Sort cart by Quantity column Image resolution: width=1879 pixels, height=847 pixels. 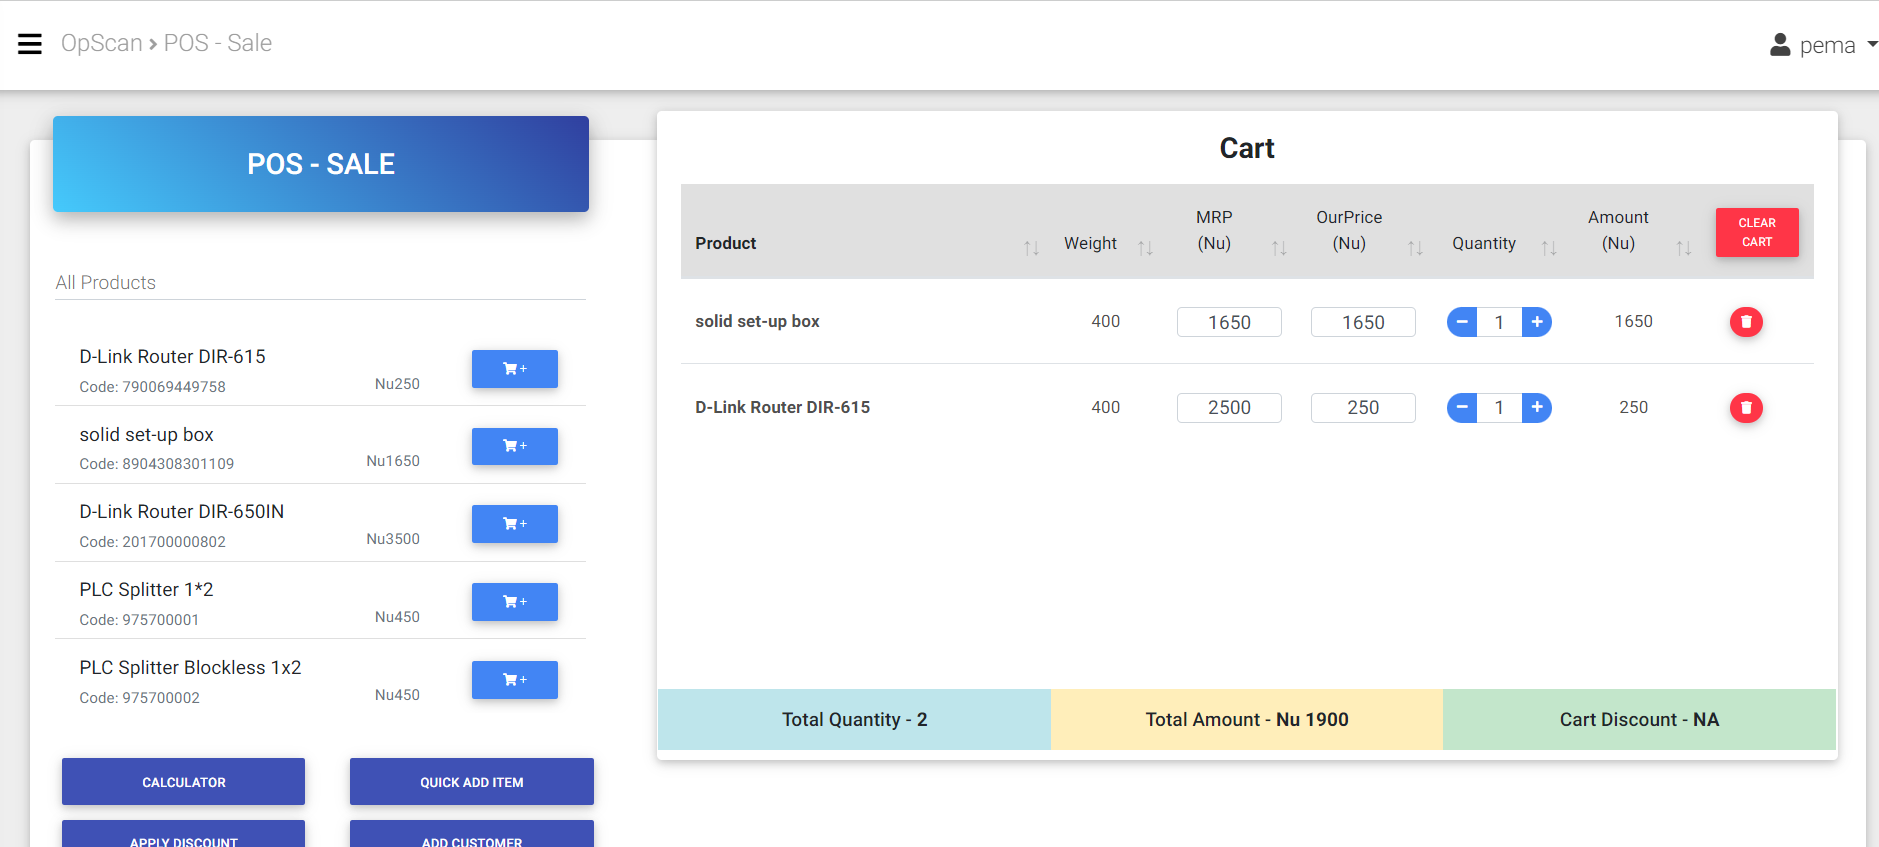[x=1548, y=247]
